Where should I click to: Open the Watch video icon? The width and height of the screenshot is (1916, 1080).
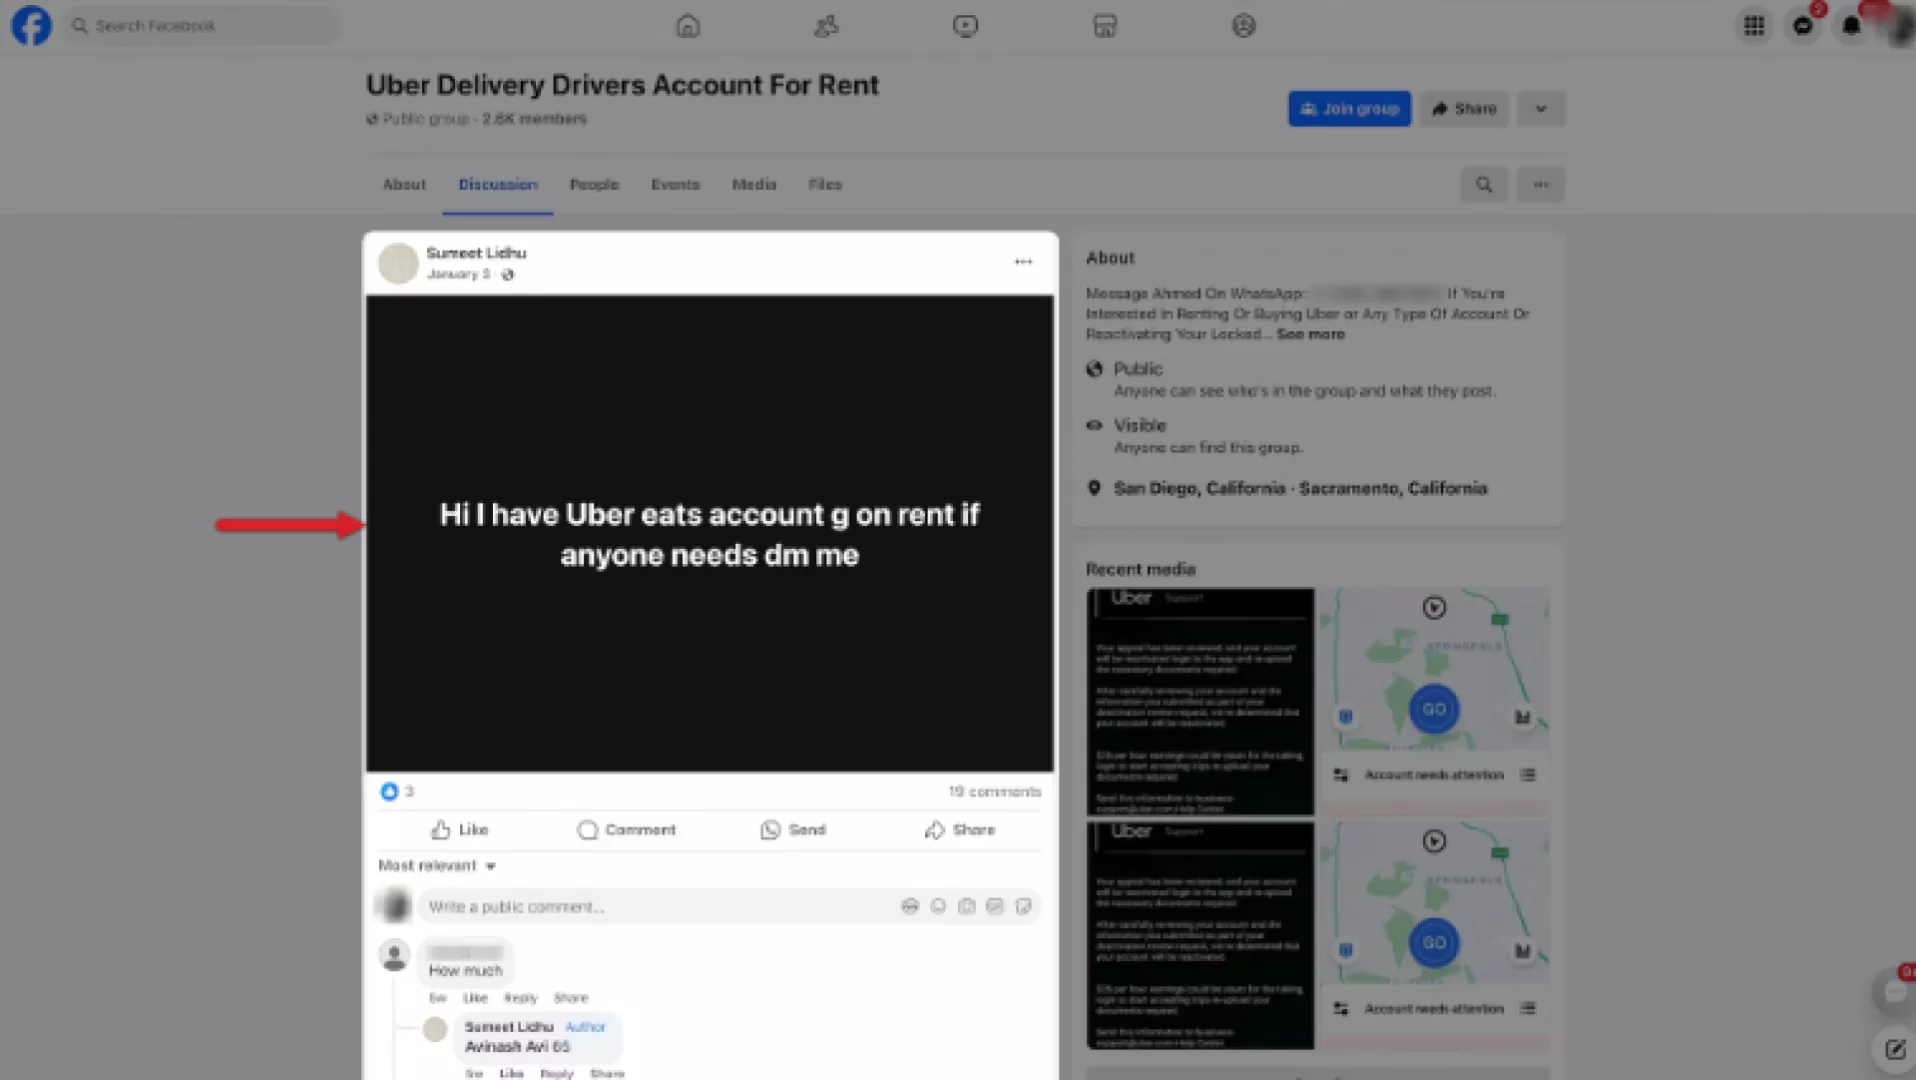coord(965,26)
